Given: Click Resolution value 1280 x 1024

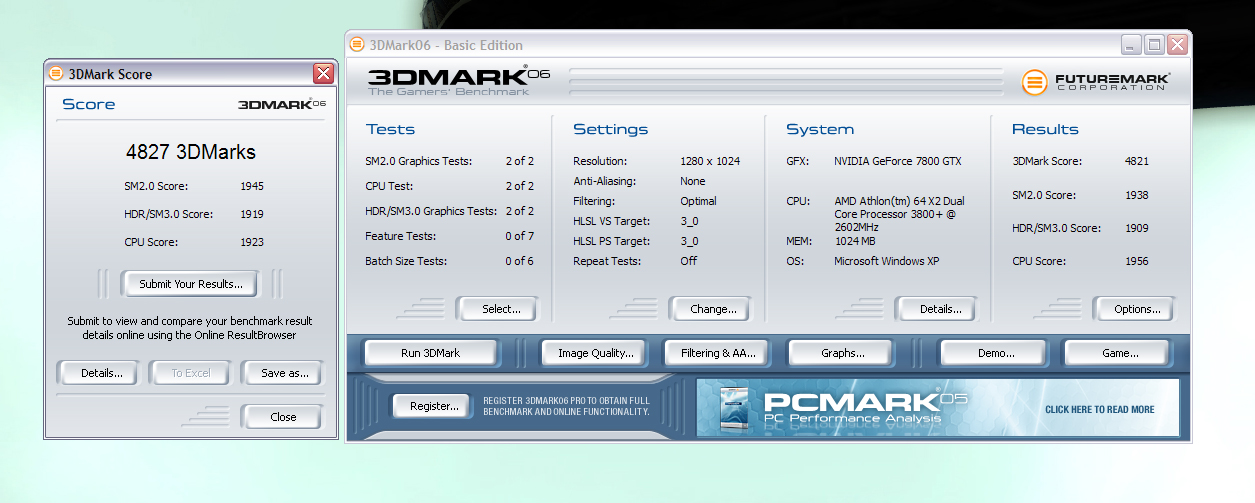Looking at the screenshot, I should [x=710, y=161].
